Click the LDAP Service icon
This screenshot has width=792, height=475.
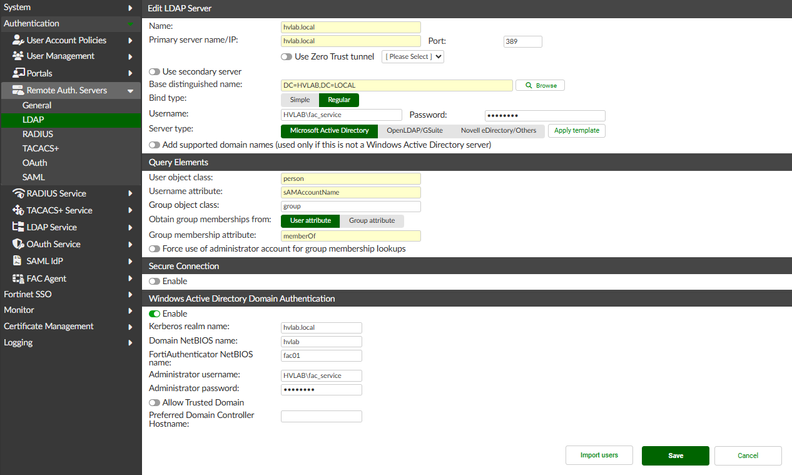18,227
